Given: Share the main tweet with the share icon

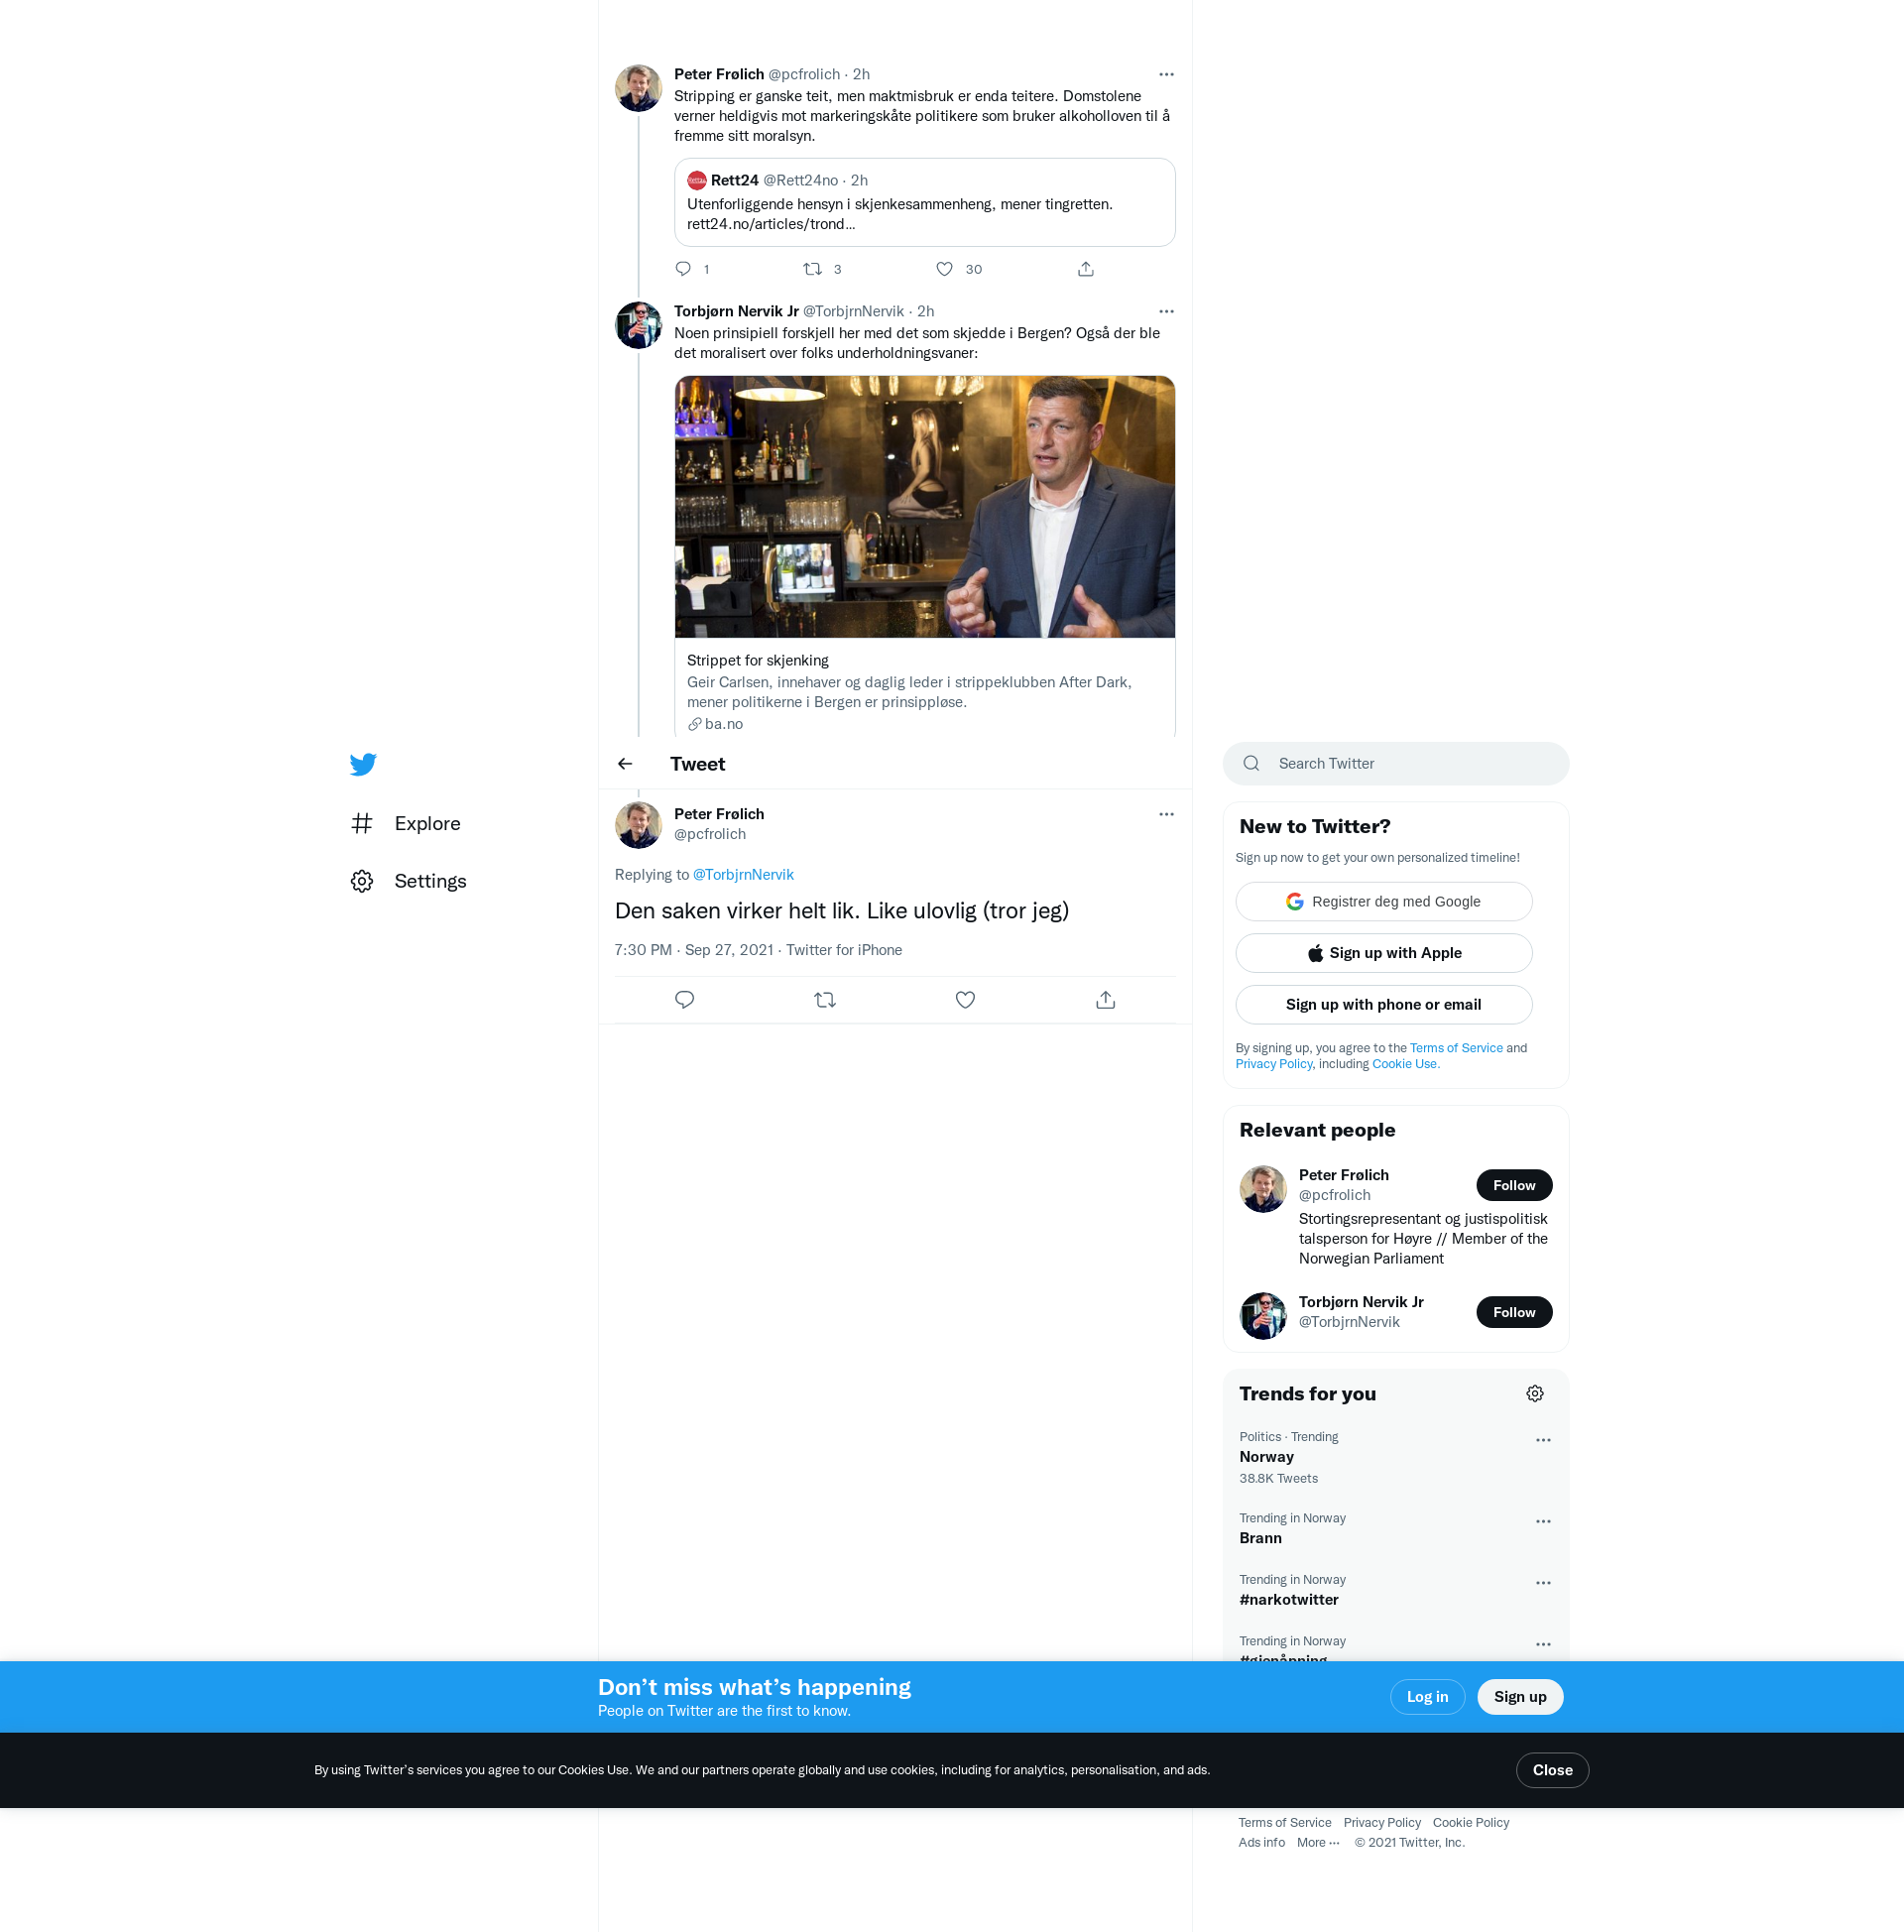Looking at the screenshot, I should 1105,1000.
